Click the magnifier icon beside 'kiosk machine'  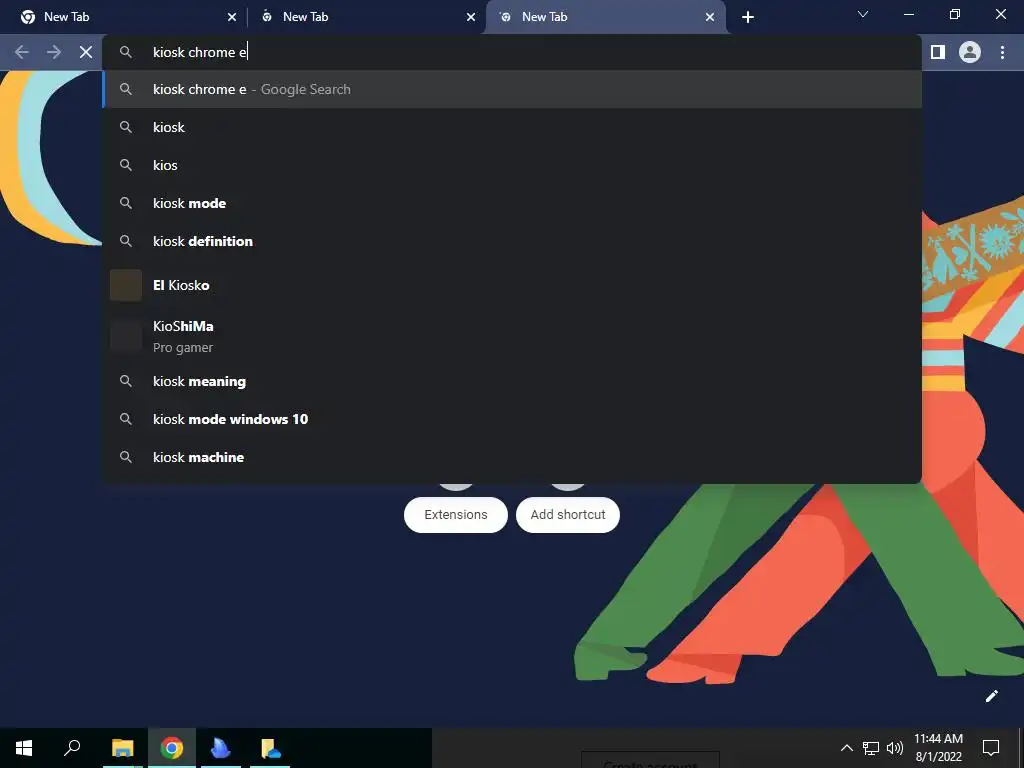(126, 457)
